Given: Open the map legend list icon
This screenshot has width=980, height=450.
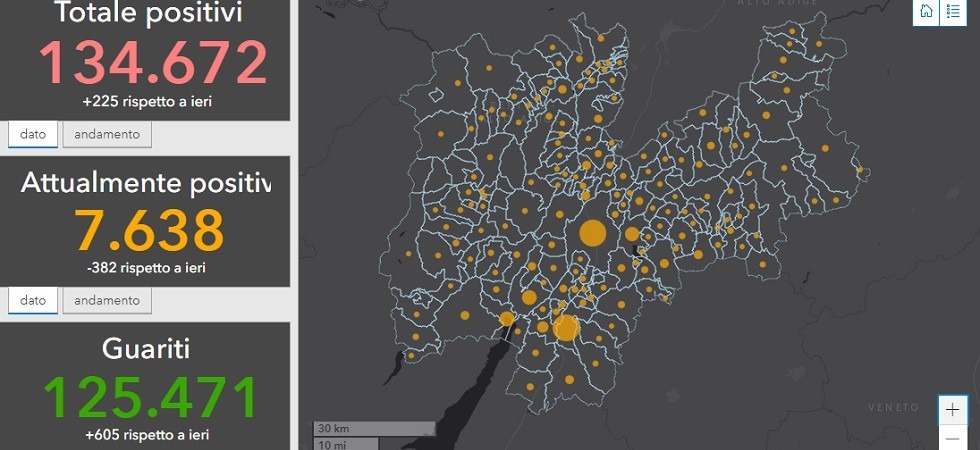Looking at the screenshot, I should 953,11.
